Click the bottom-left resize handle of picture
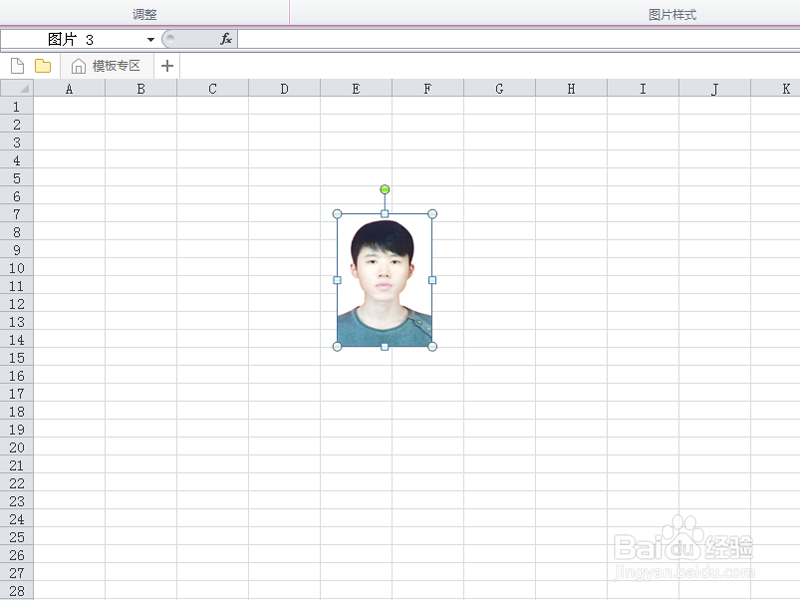The image size is (800, 600). tap(337, 347)
